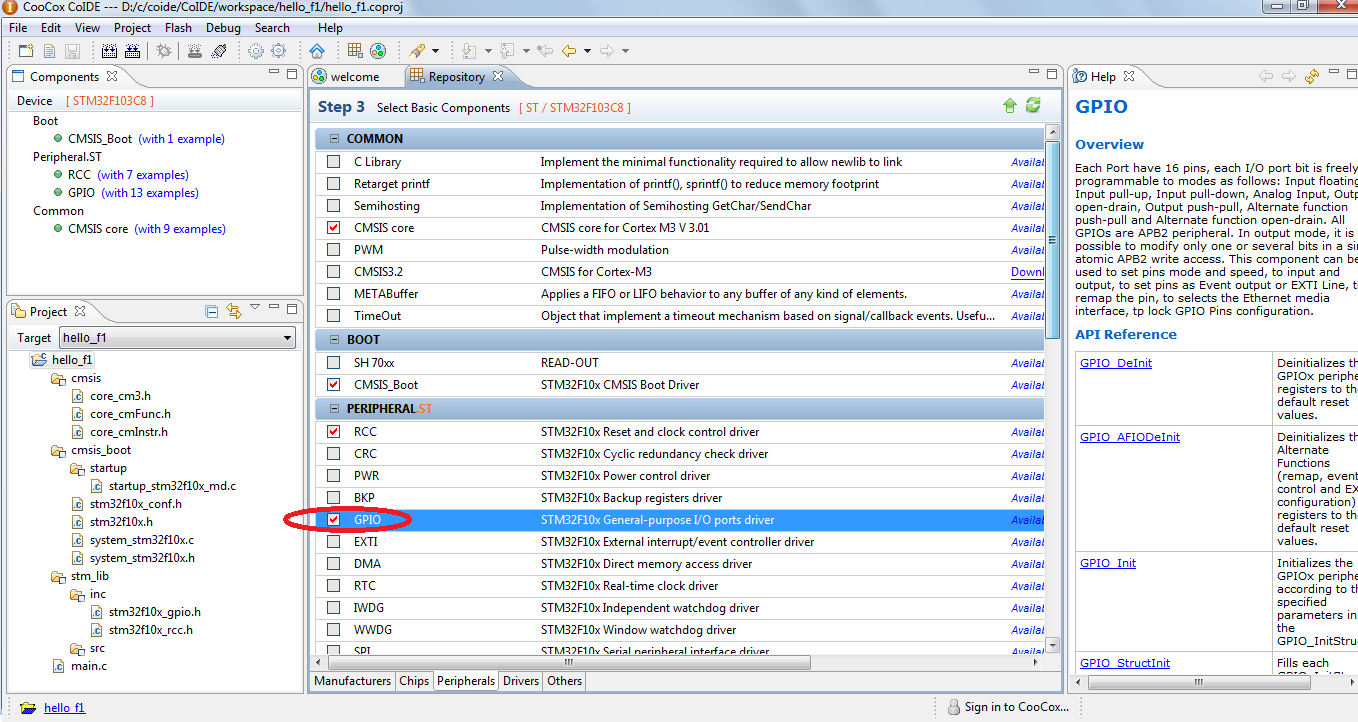
Task: Uncheck the CMSIS core checkbox
Action: point(334,228)
